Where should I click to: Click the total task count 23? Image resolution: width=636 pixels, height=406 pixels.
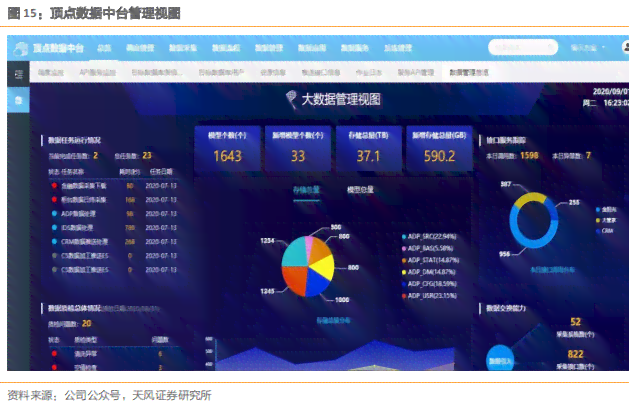click(x=146, y=155)
